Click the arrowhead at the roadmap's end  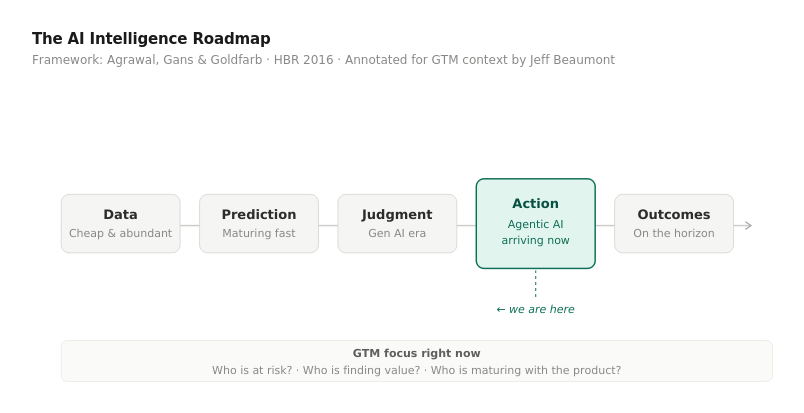747,226
